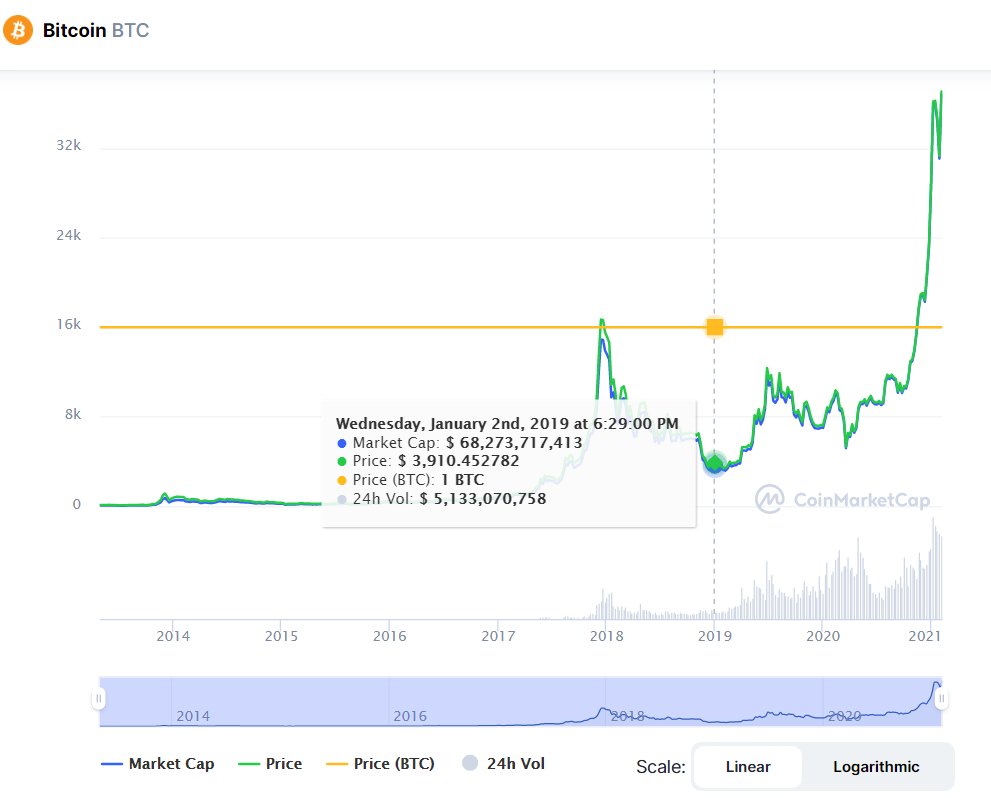
Task: Toggle the green Price legend series
Action: [x=270, y=764]
